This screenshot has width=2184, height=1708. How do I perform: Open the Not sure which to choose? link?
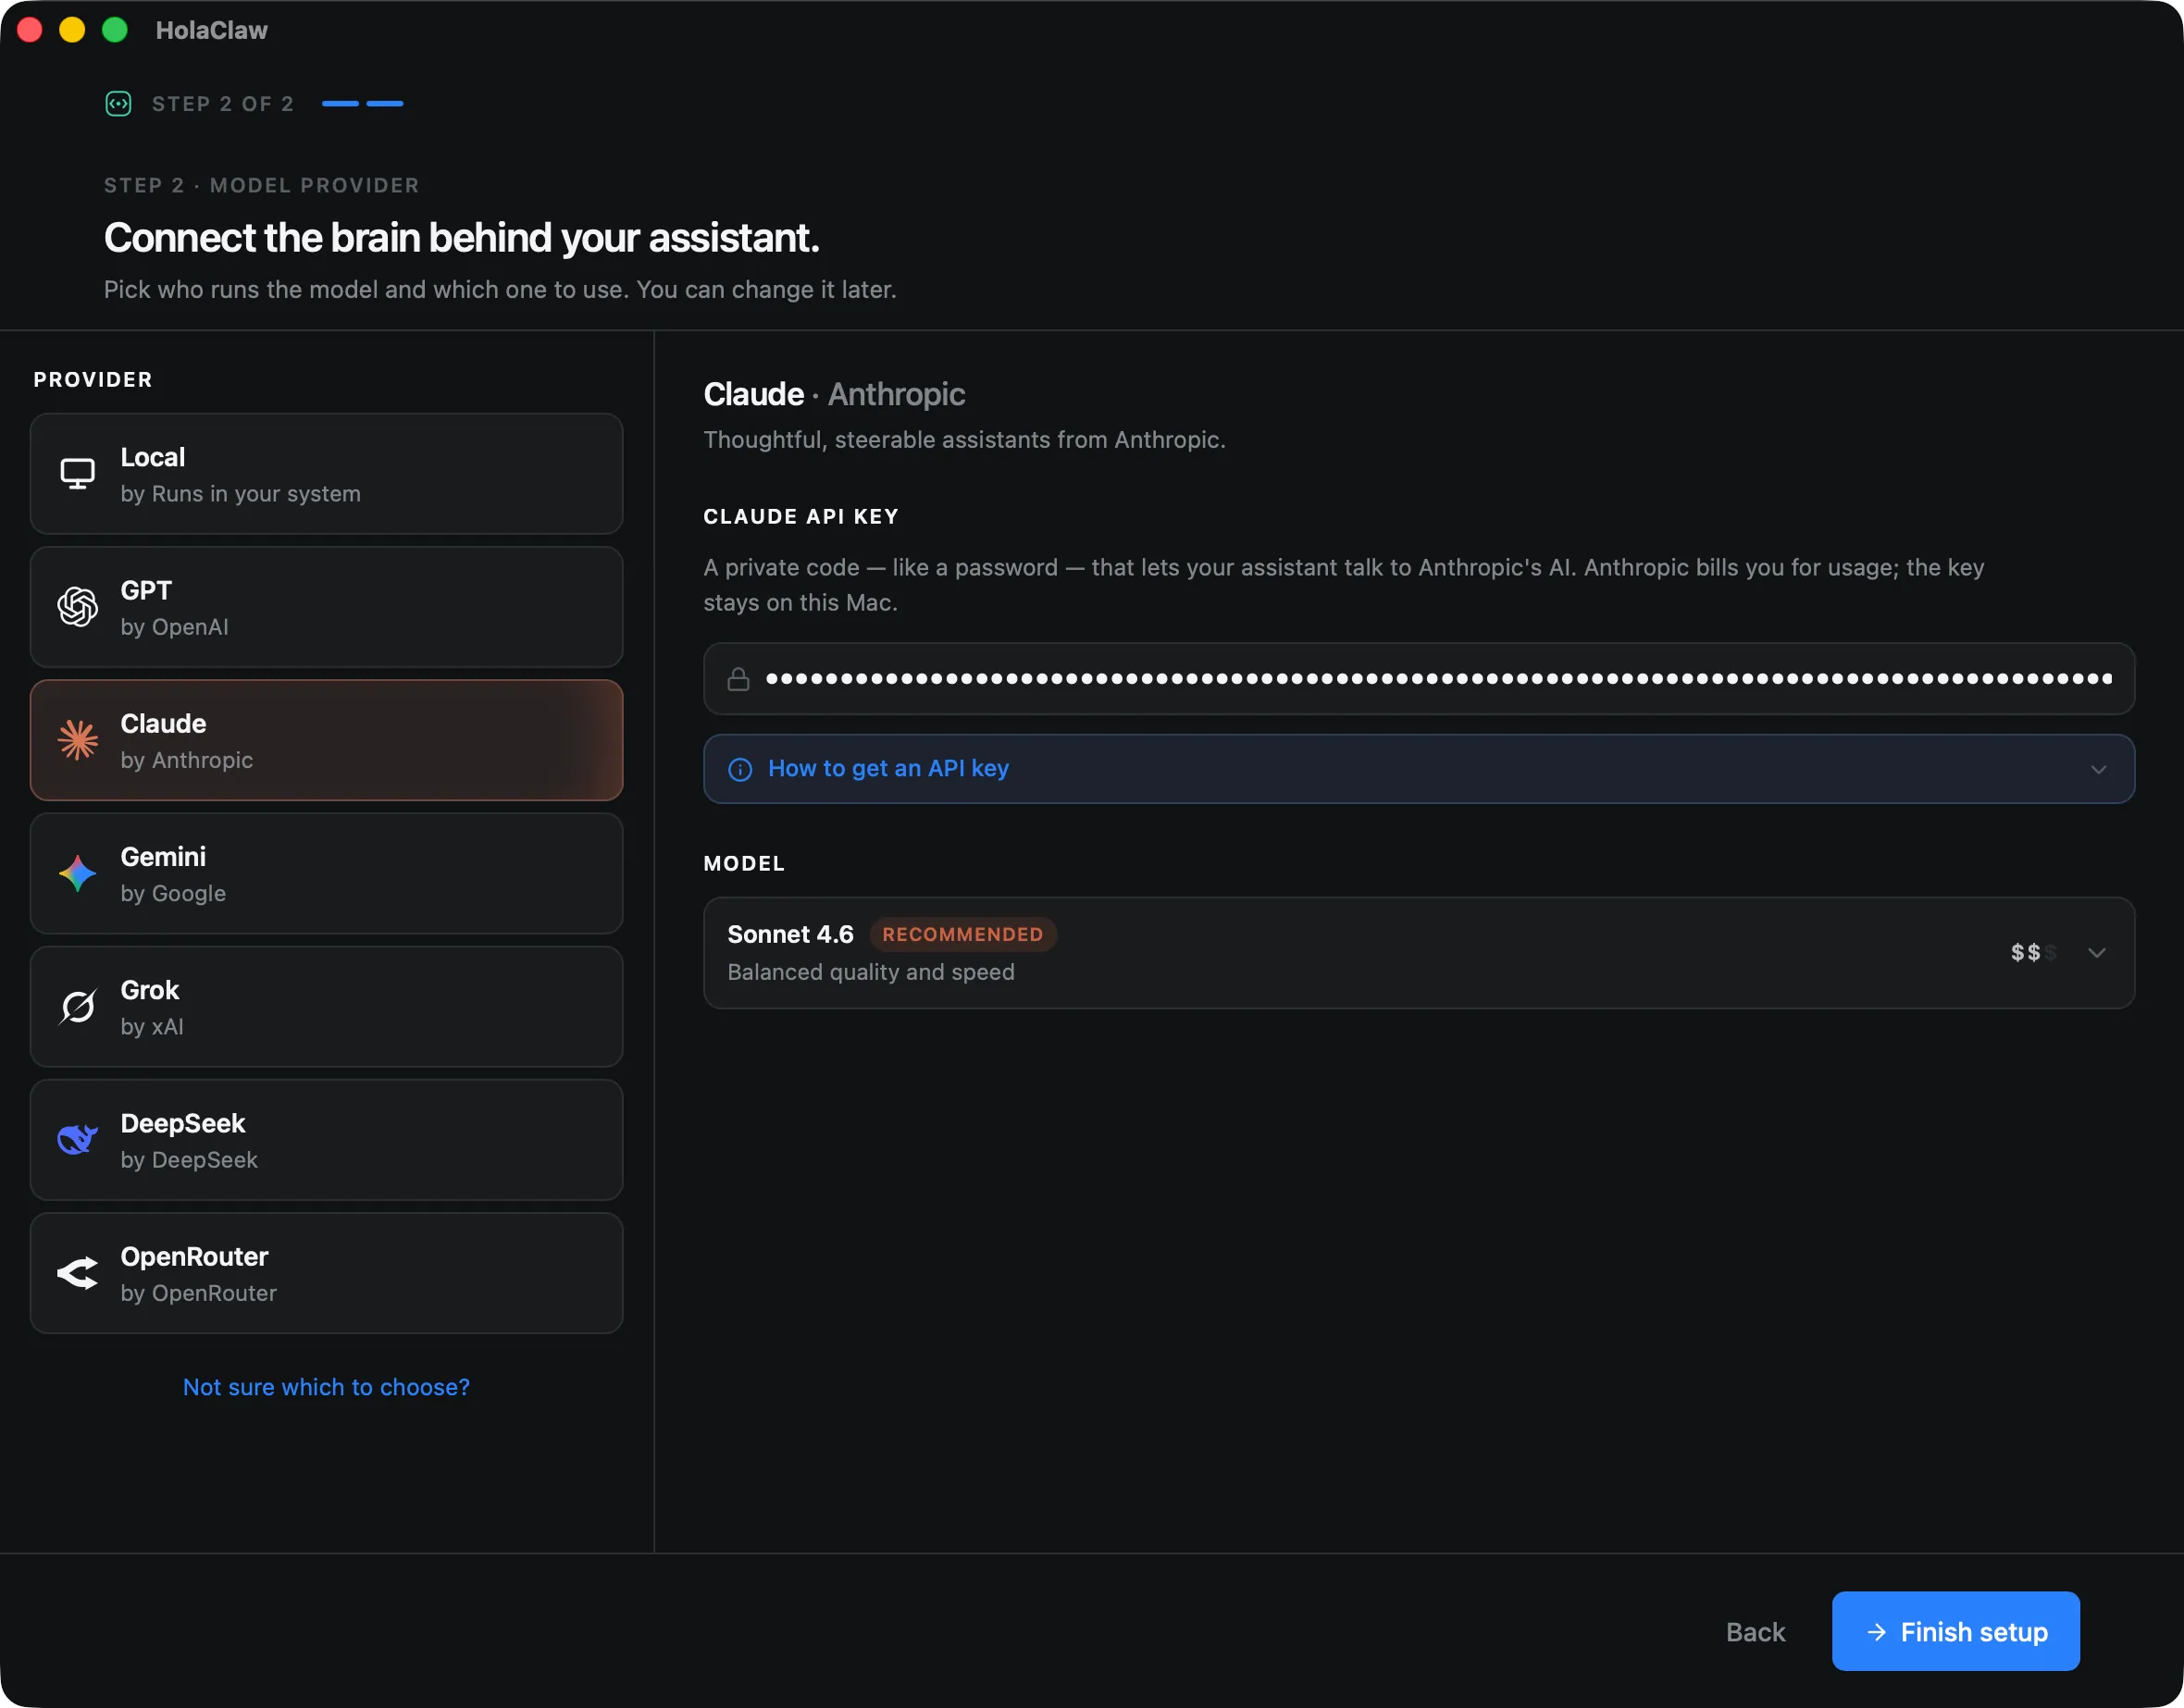[x=326, y=1387]
